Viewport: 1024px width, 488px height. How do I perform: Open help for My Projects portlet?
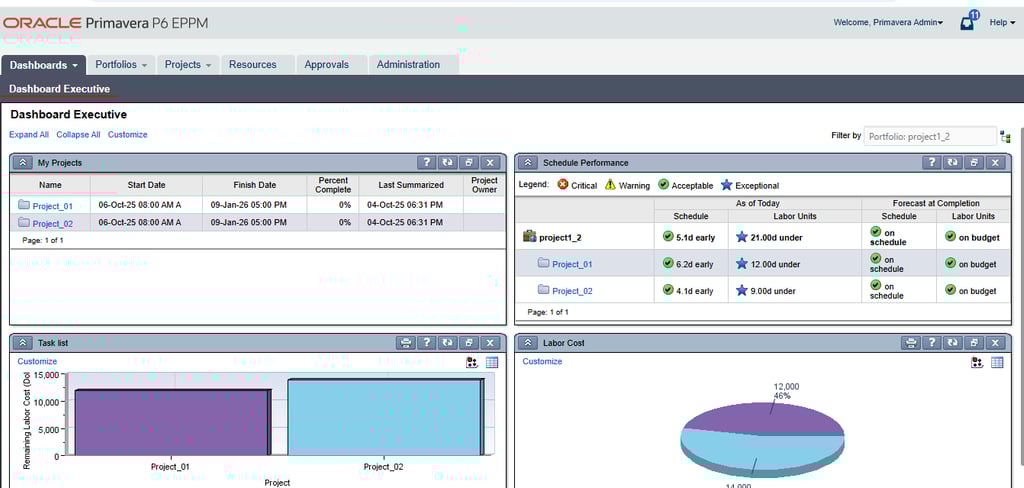pyautogui.click(x=426, y=163)
